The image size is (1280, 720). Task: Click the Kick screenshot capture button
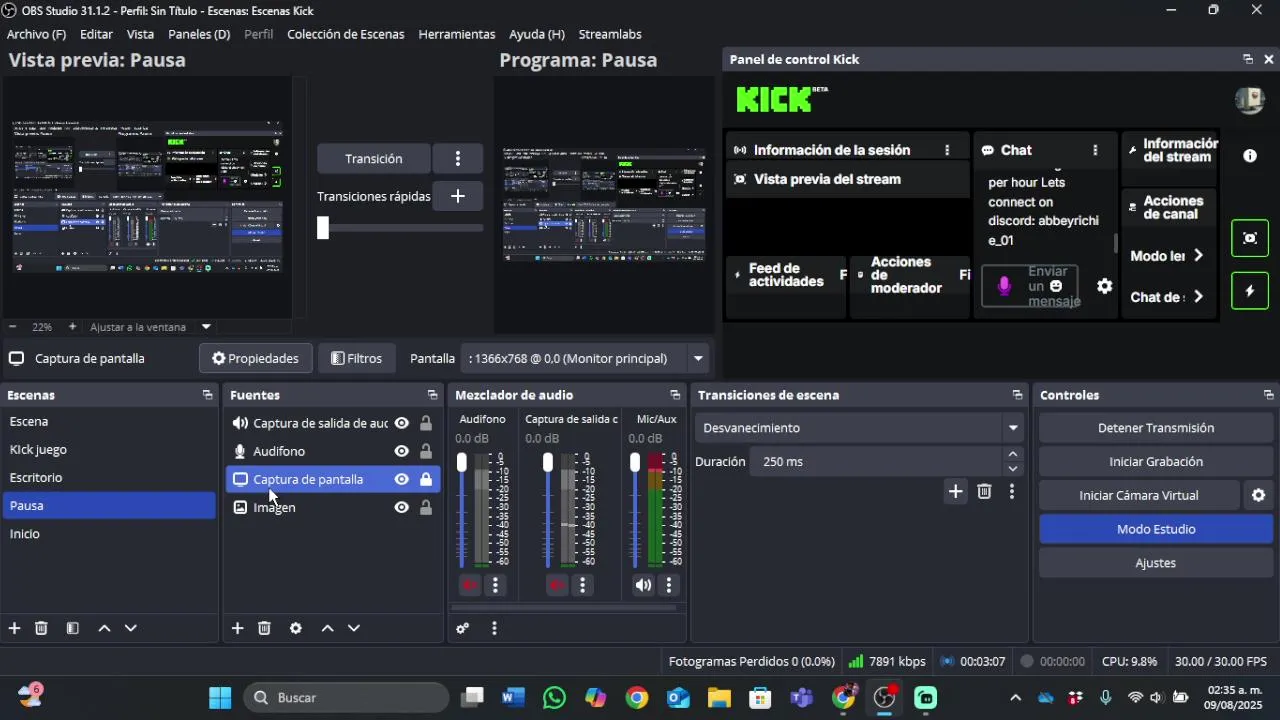click(x=1250, y=238)
